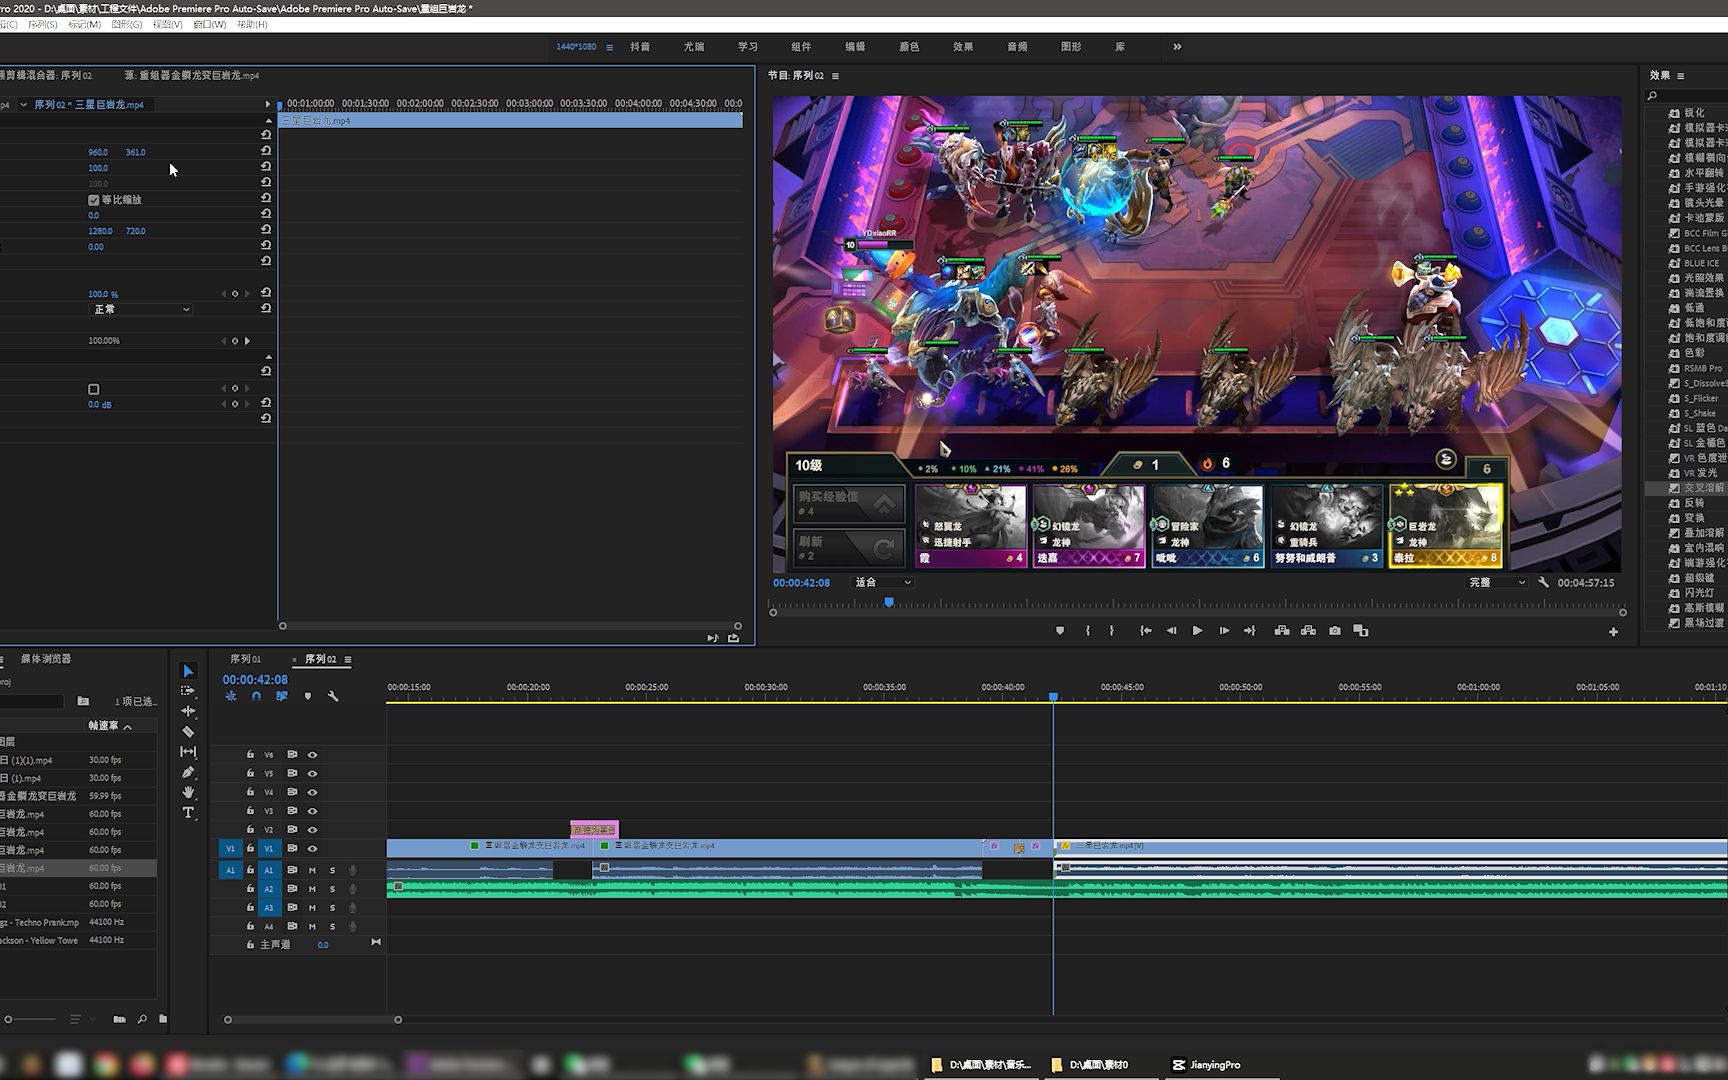Image resolution: width=1728 pixels, height=1080 pixels.
Task: Open timeline display settings wrench
Action: pos(333,696)
